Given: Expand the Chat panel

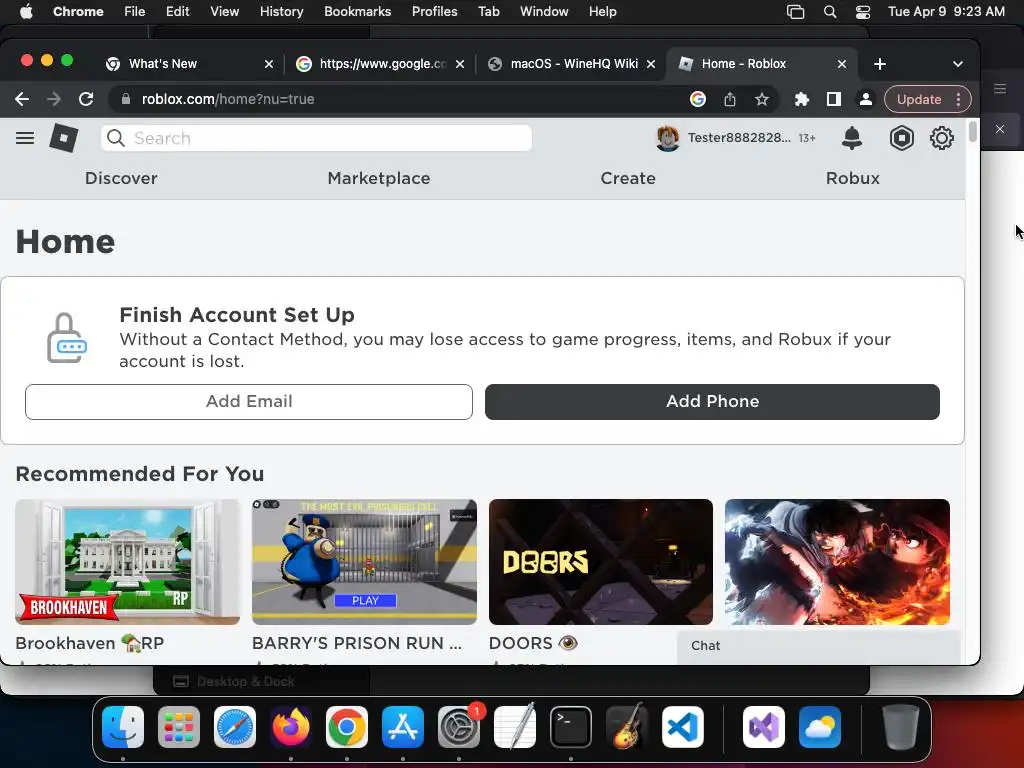Looking at the screenshot, I should (819, 646).
